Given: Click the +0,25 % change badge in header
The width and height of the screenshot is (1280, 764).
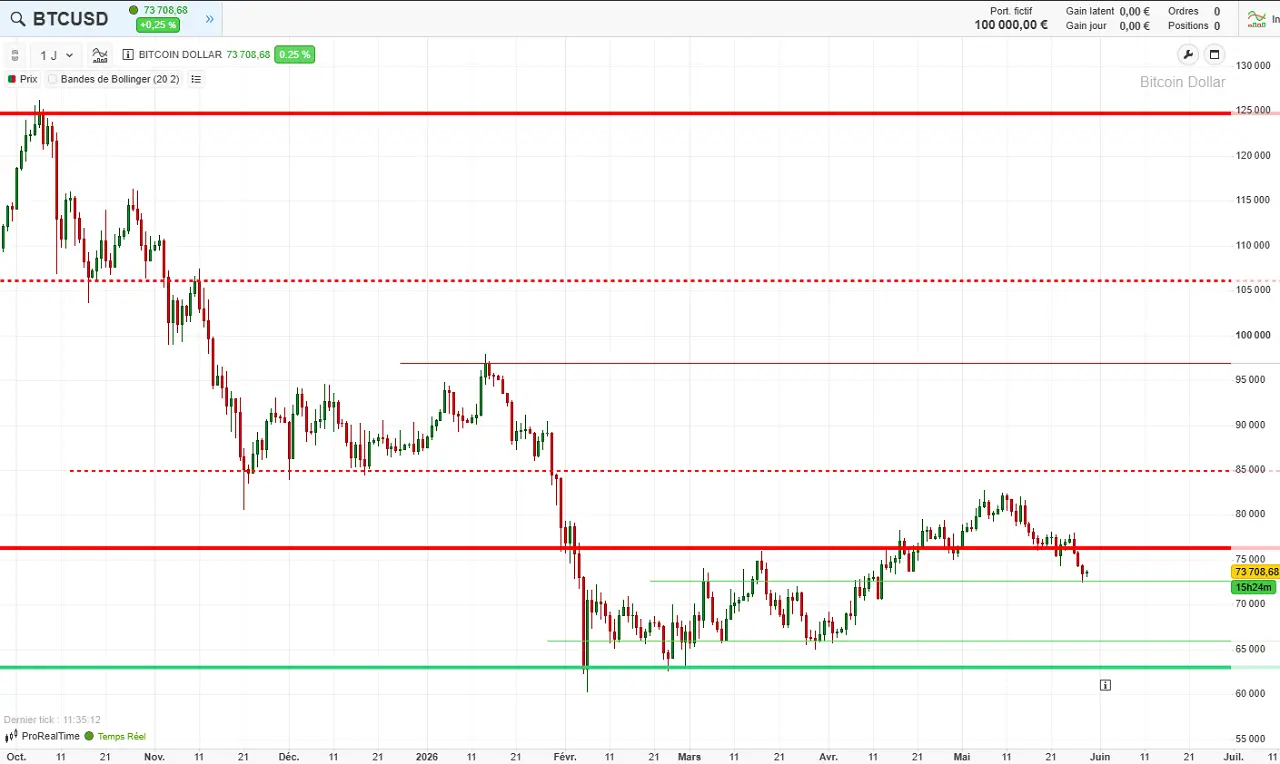Looking at the screenshot, I should tap(158, 25).
